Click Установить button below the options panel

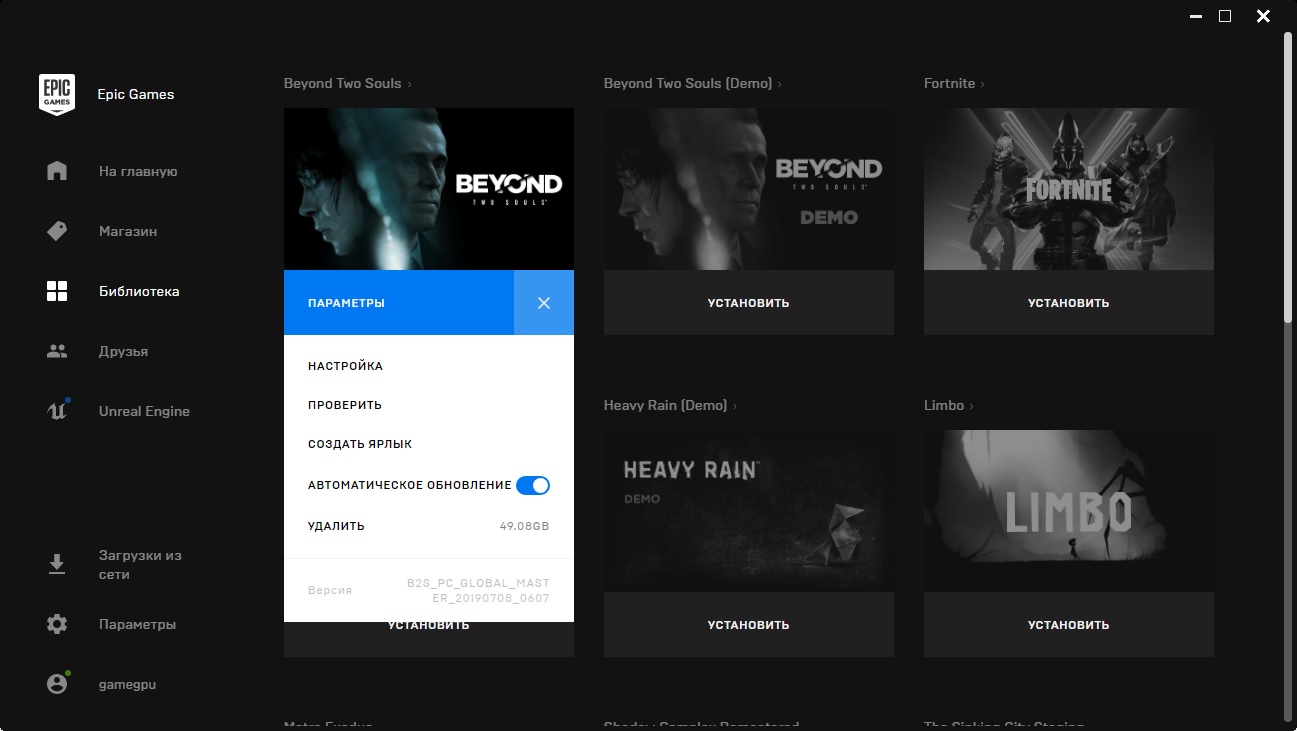tap(429, 639)
